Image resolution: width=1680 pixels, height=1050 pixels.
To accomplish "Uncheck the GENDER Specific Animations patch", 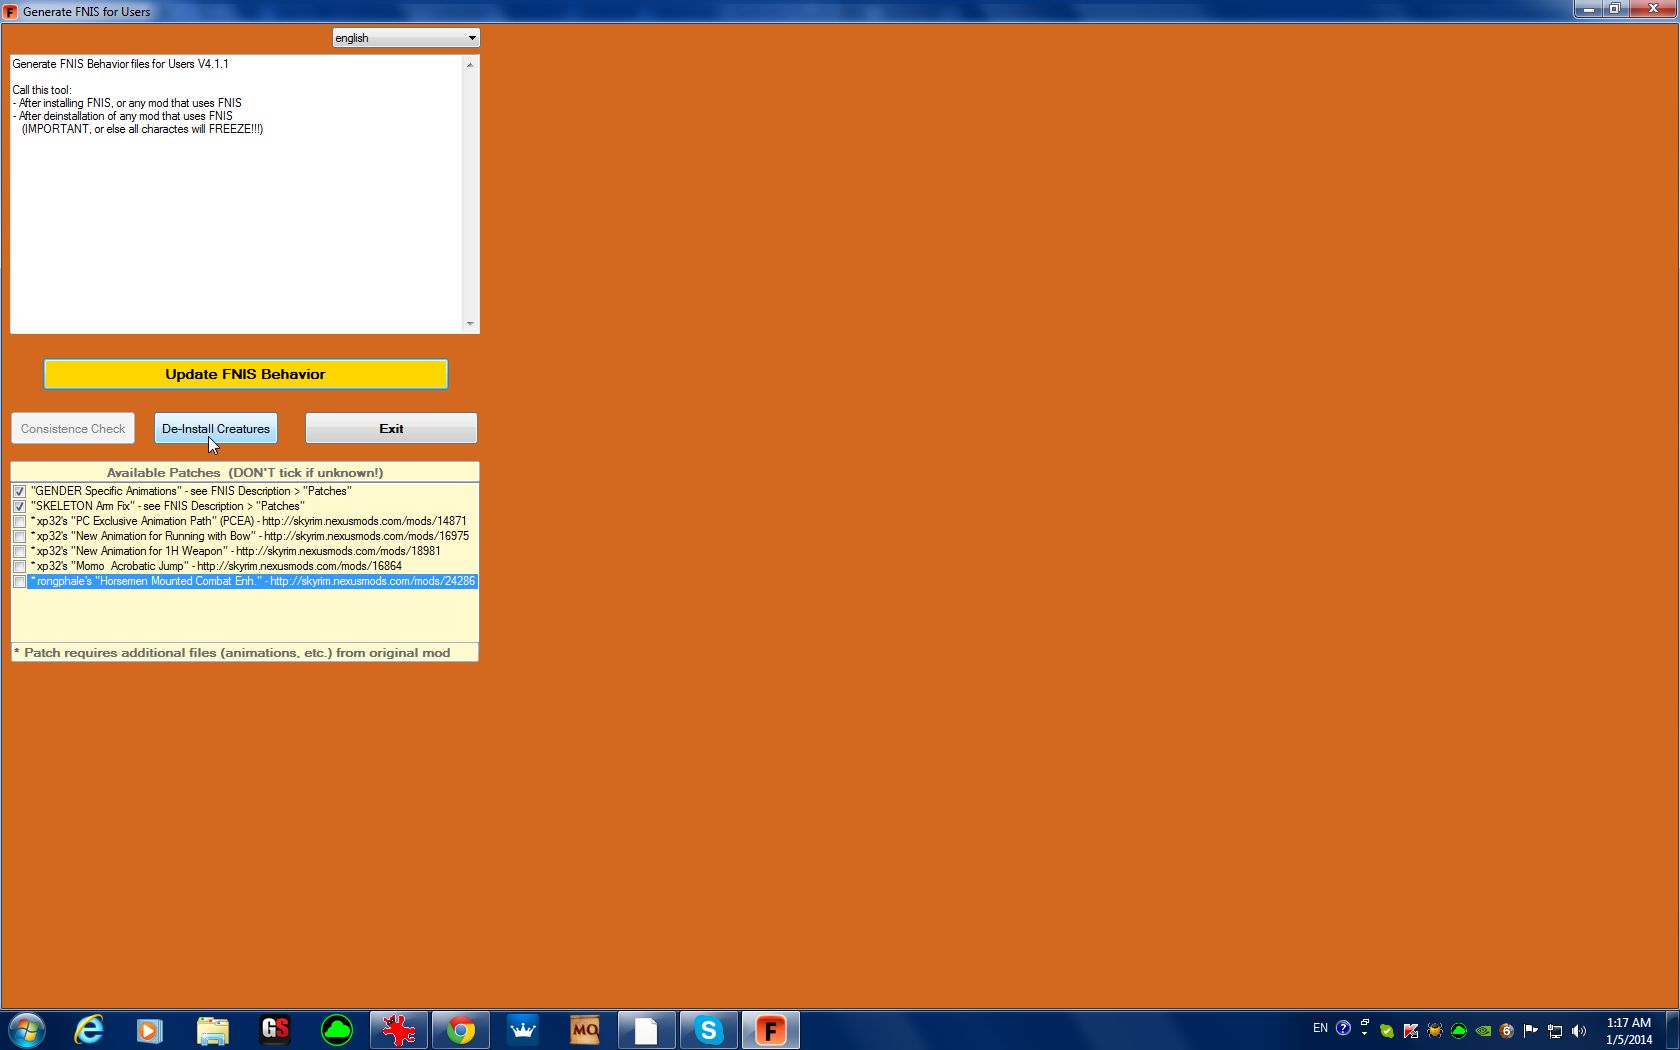I will click(19, 491).
